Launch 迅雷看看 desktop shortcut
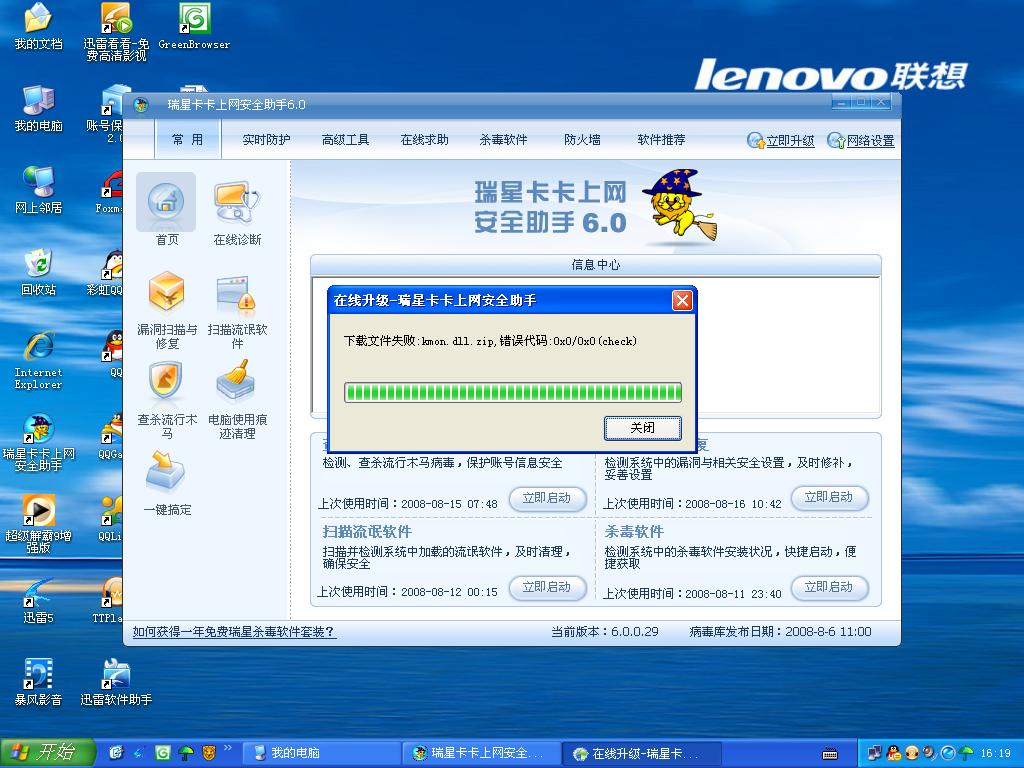Viewport: 1024px width, 768px height. pos(116,32)
